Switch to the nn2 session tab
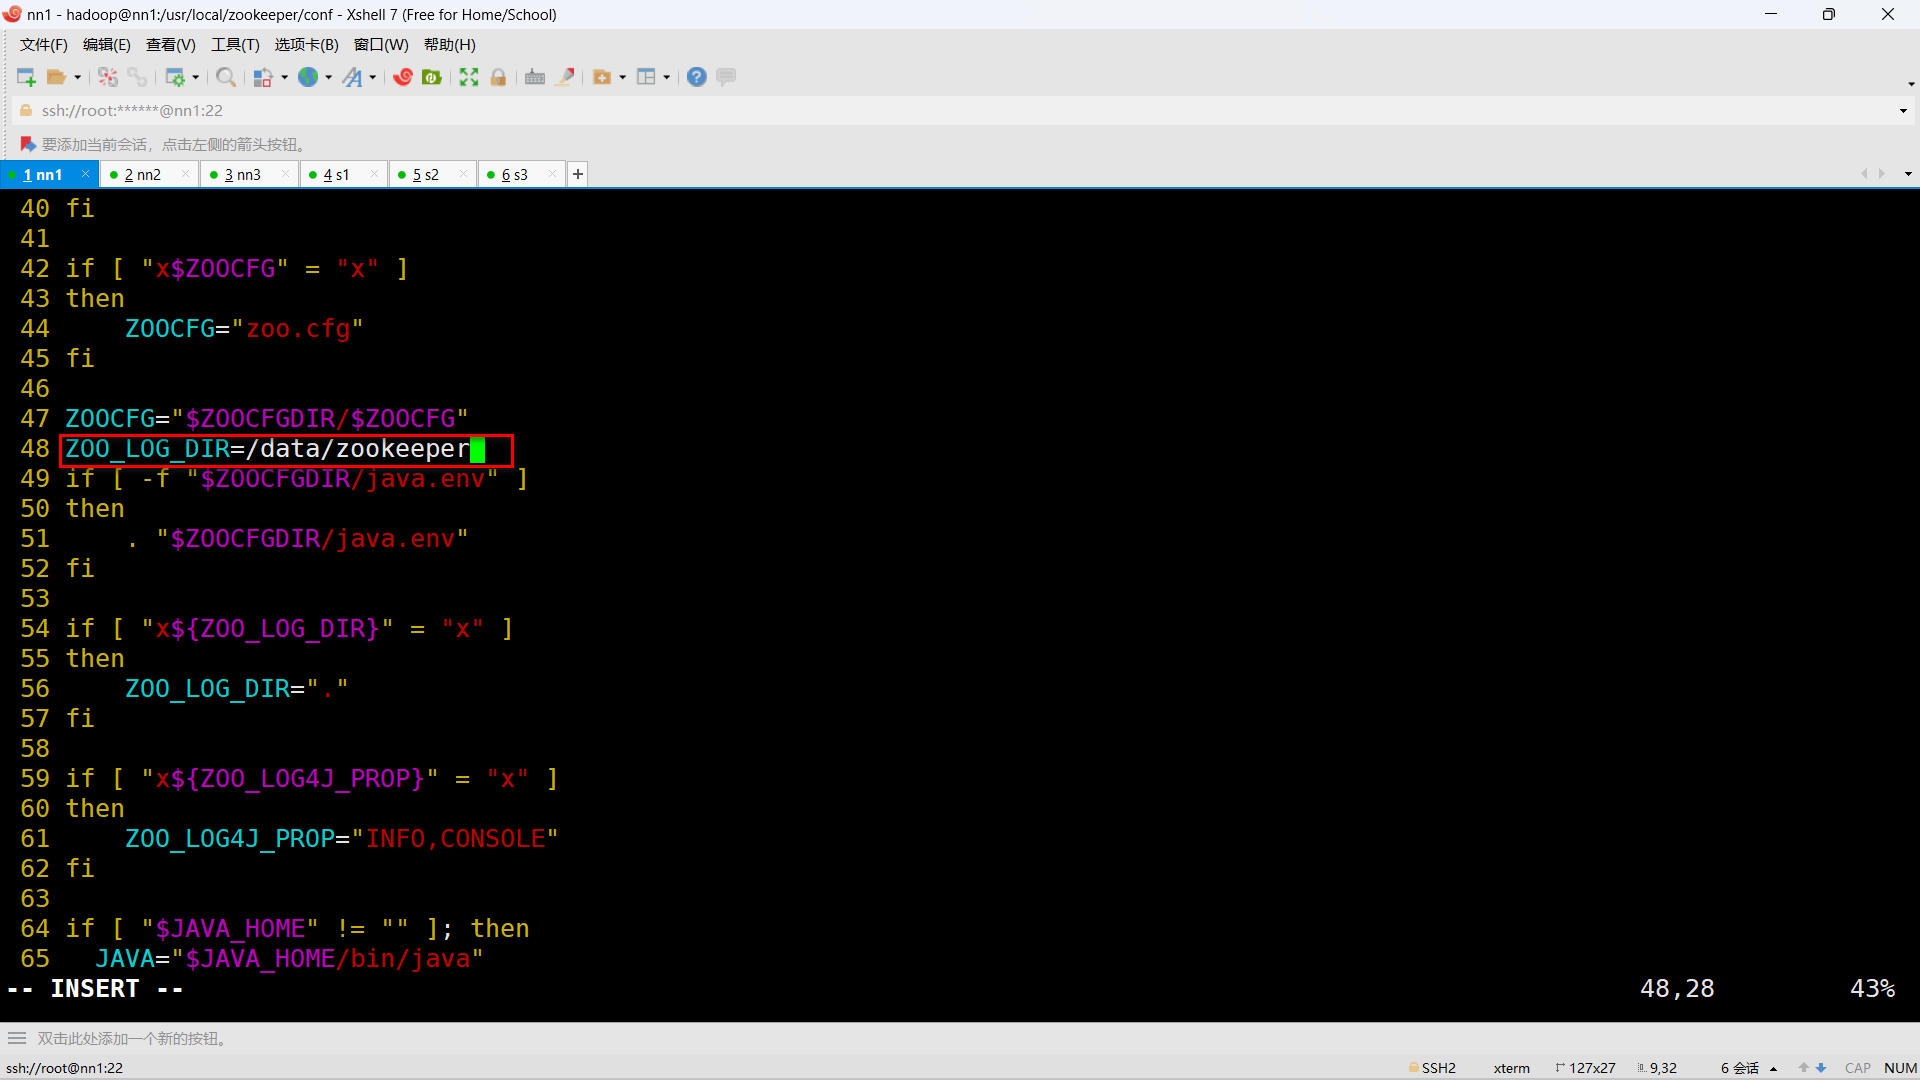1920x1080 pixels. click(x=142, y=175)
